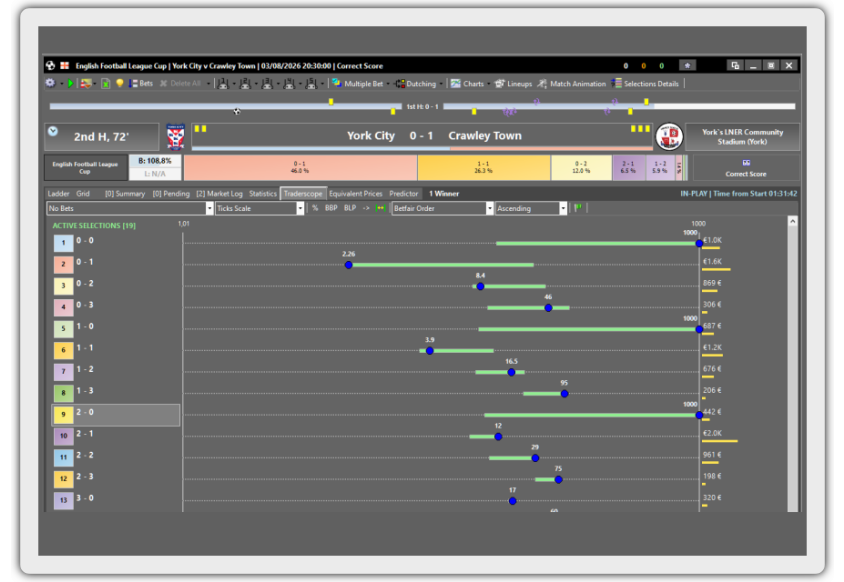Toggle the % display option
This screenshot has width=844, height=582.
pos(315,208)
